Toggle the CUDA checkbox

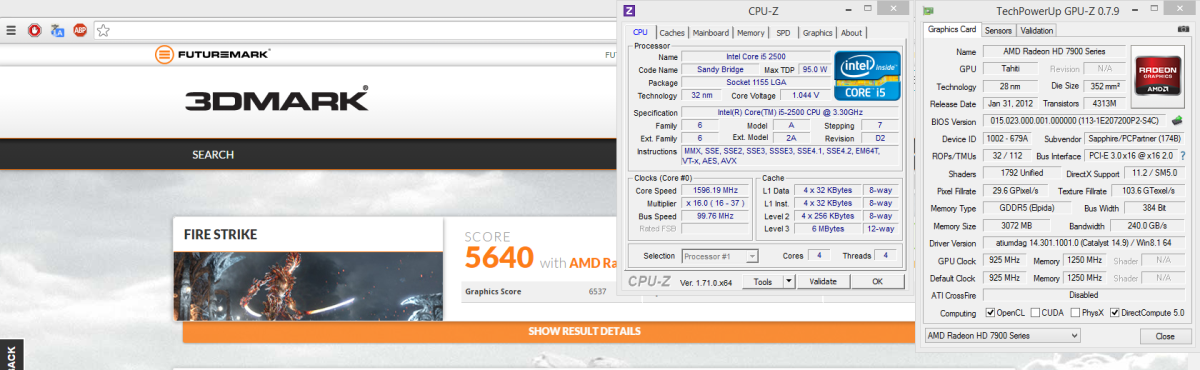tap(1036, 313)
